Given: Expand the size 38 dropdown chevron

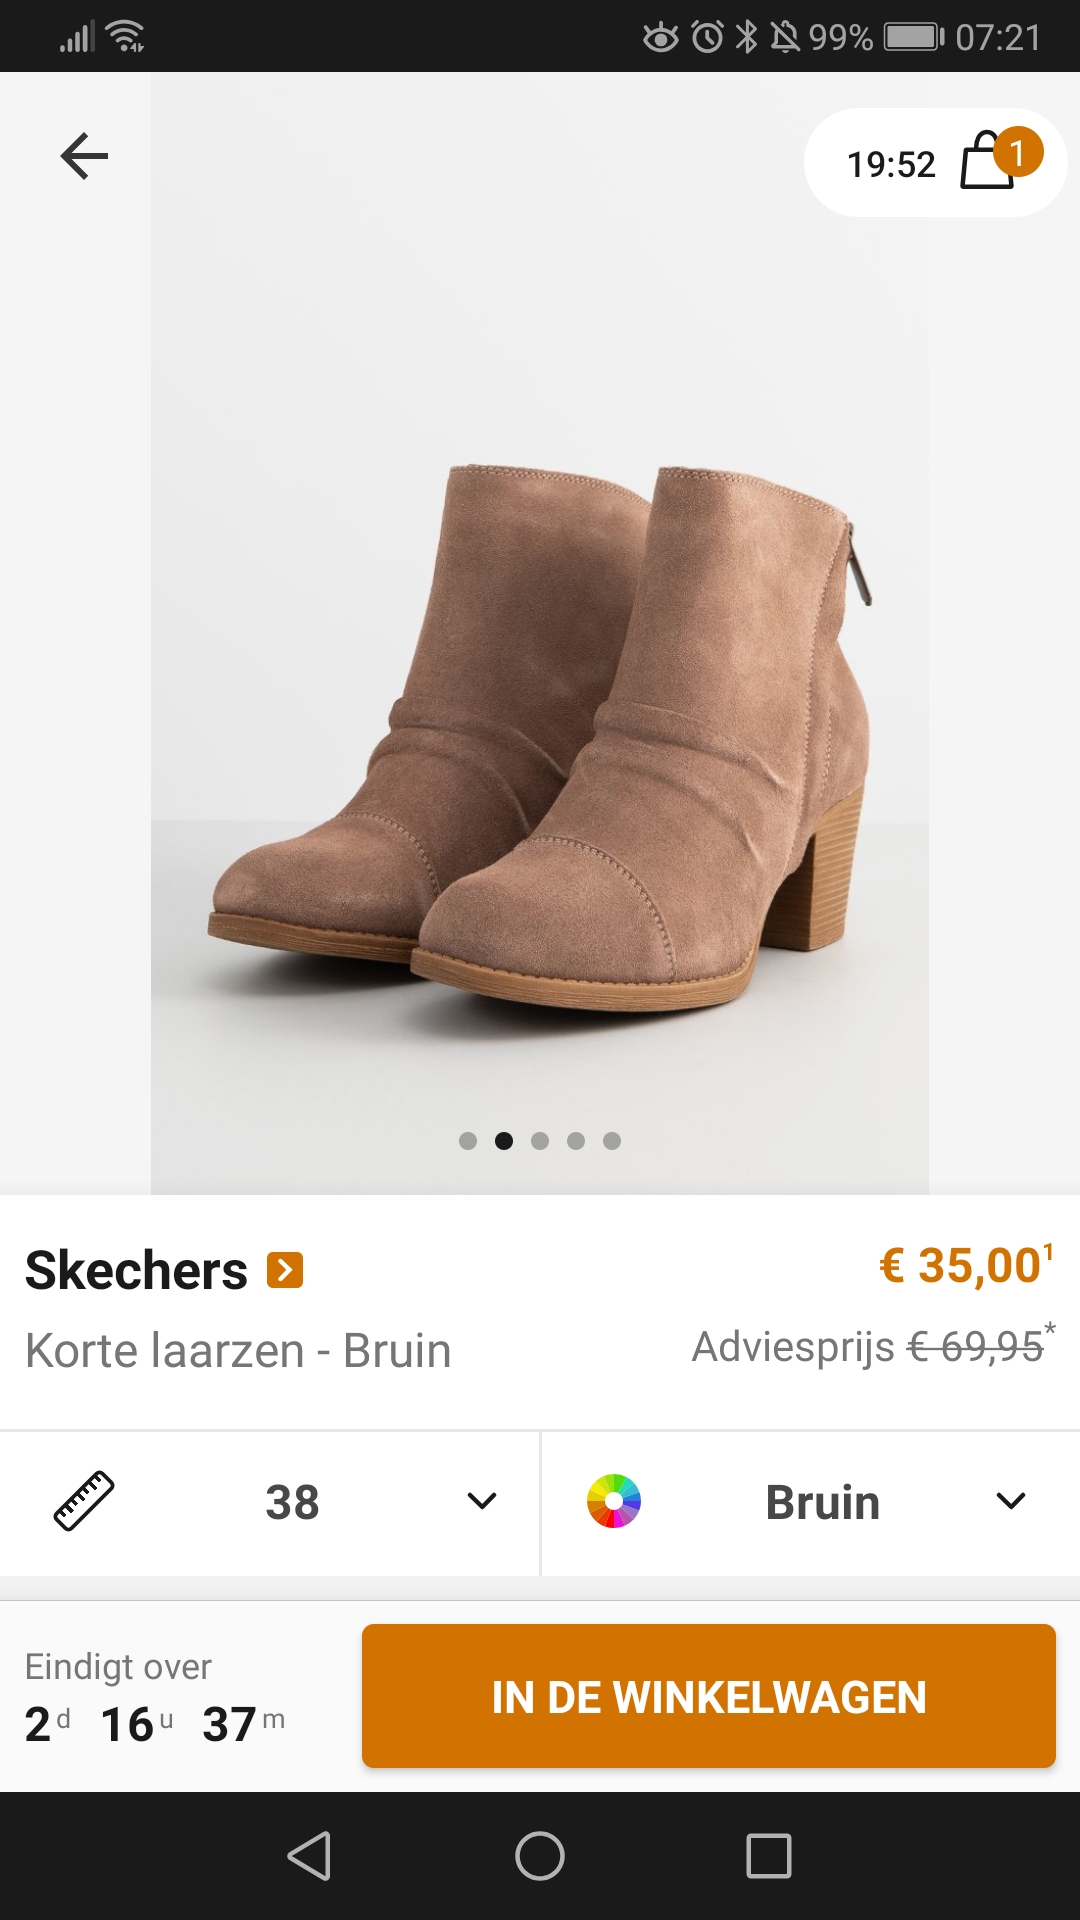Looking at the screenshot, I should click(482, 1501).
